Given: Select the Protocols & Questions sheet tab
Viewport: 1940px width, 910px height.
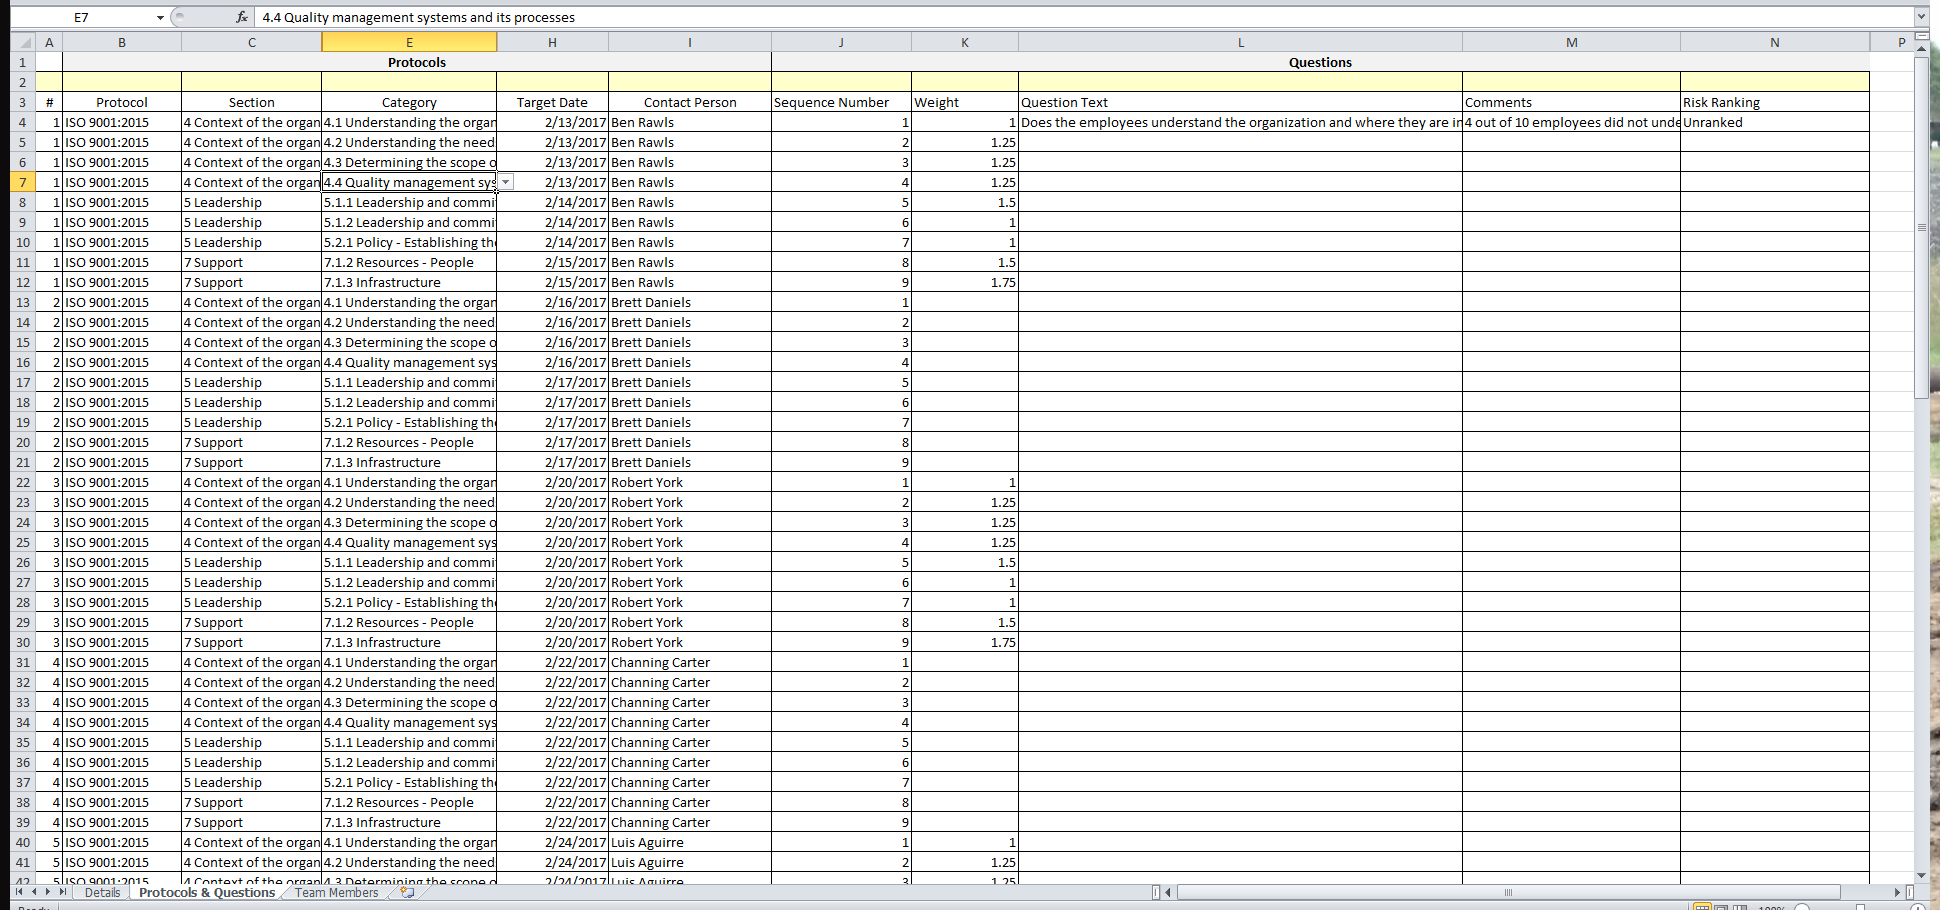Looking at the screenshot, I should click(207, 893).
